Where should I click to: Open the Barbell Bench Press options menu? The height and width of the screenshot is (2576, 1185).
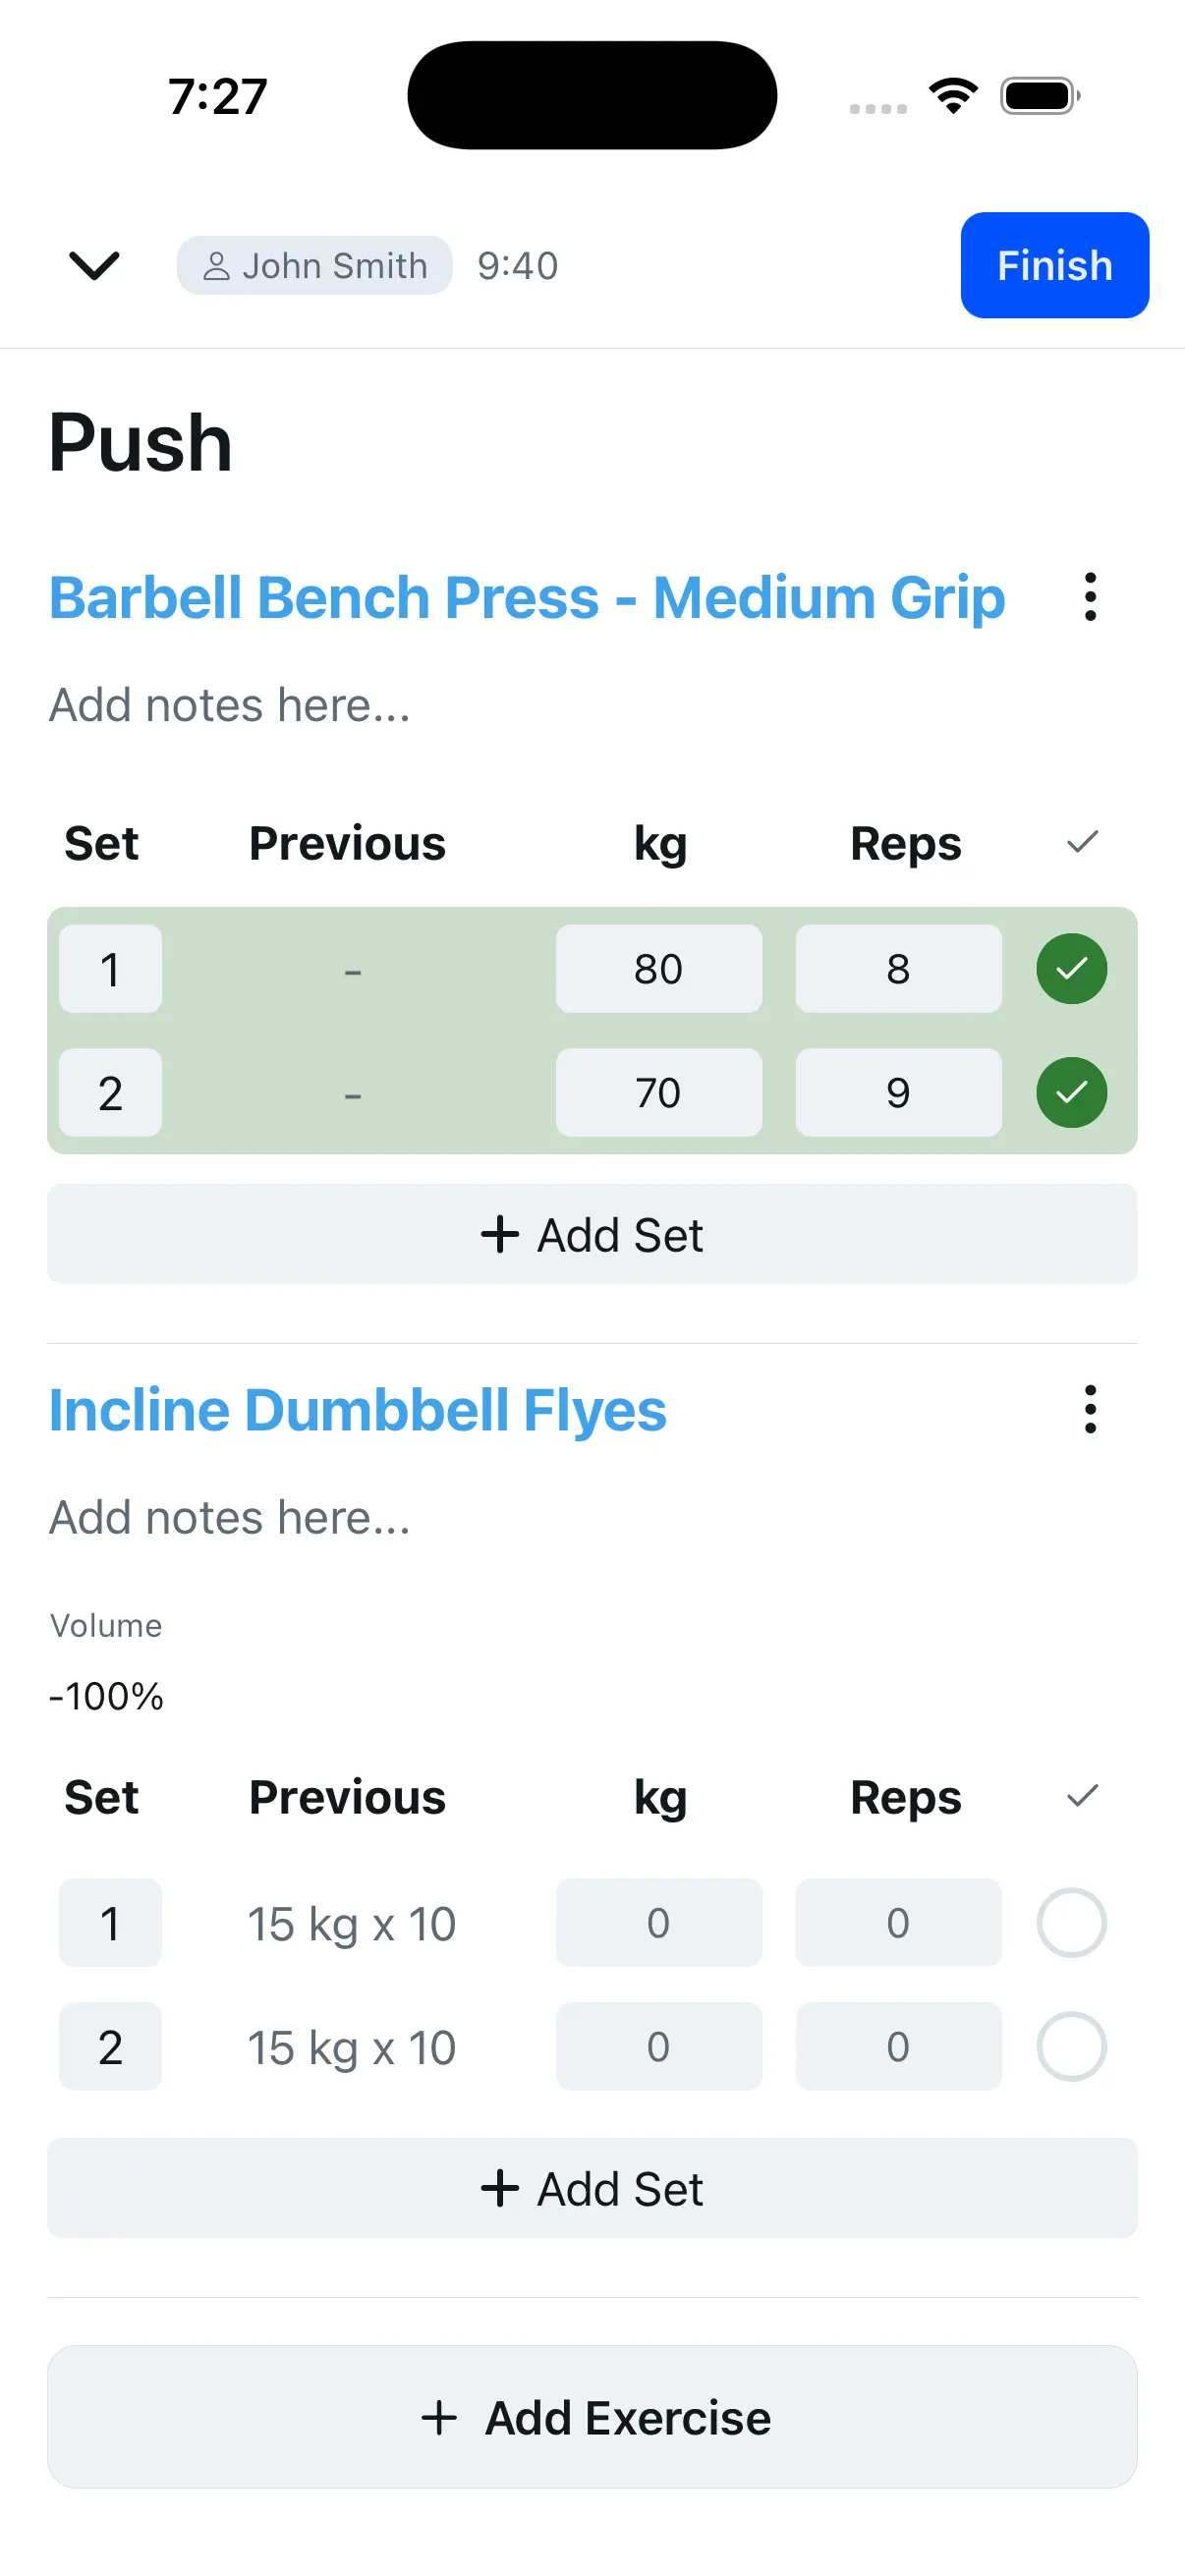click(1089, 597)
